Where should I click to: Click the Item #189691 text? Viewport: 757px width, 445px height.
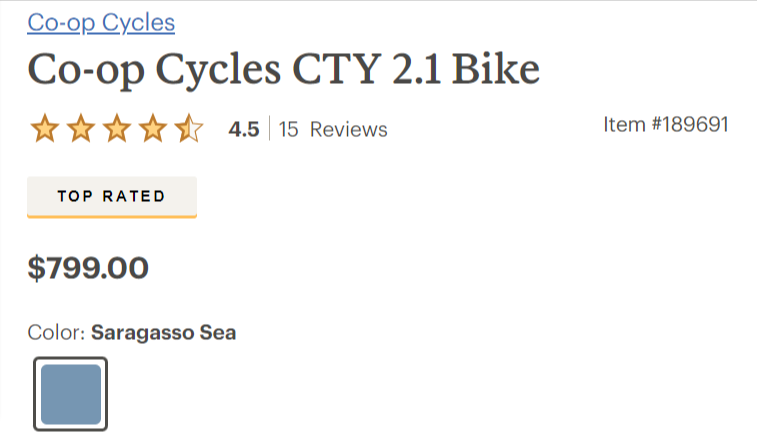(x=666, y=125)
